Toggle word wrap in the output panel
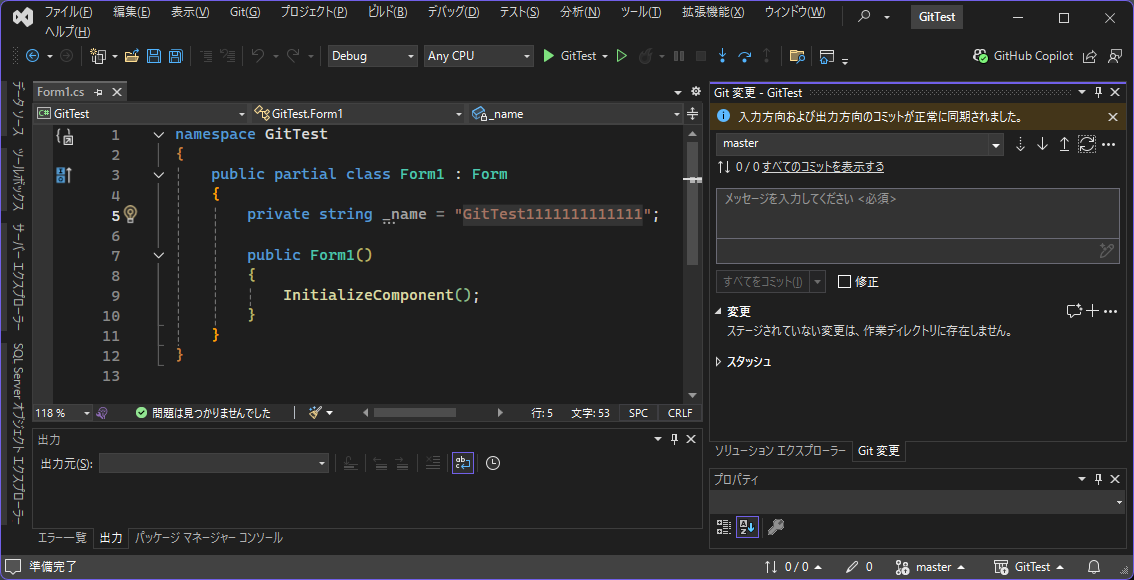This screenshot has width=1134, height=580. tap(462, 463)
